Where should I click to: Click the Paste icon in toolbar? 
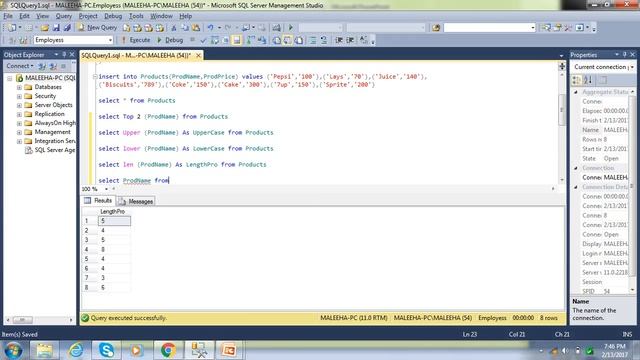(196, 27)
